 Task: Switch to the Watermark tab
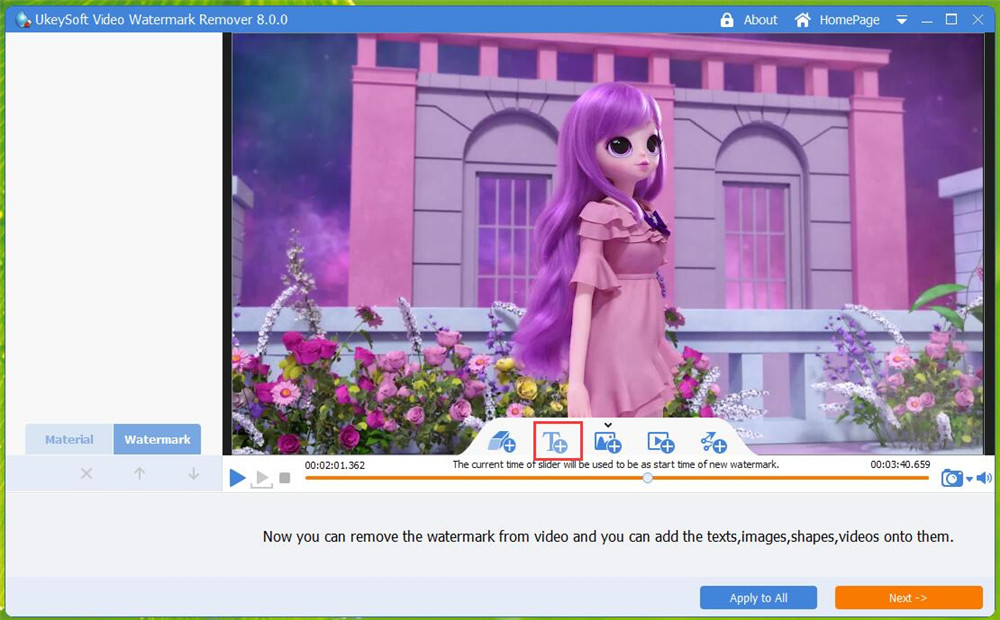pos(157,439)
